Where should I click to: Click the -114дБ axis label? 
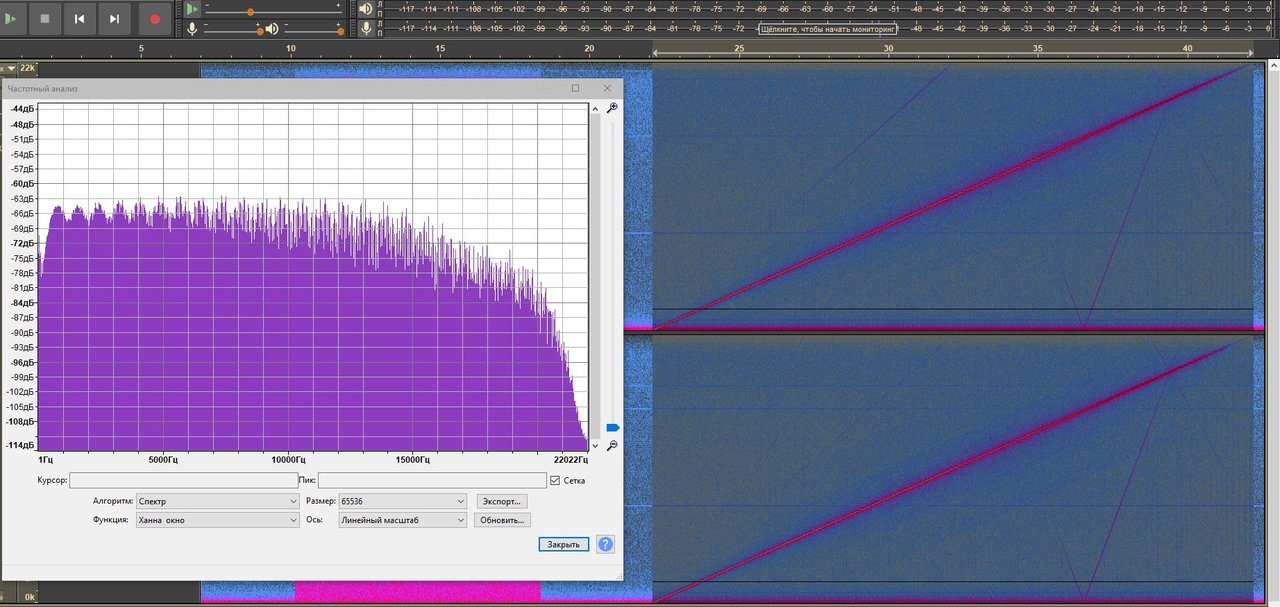tap(20, 445)
